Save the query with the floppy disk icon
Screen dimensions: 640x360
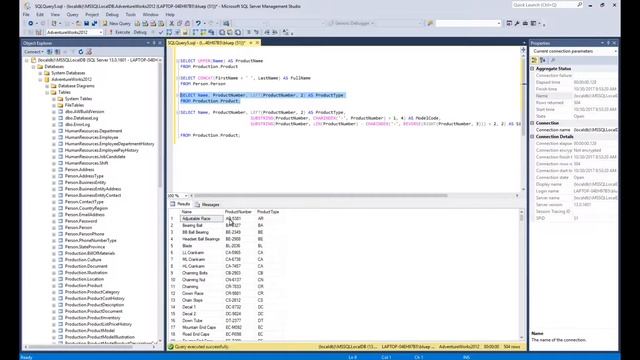click(87, 23)
